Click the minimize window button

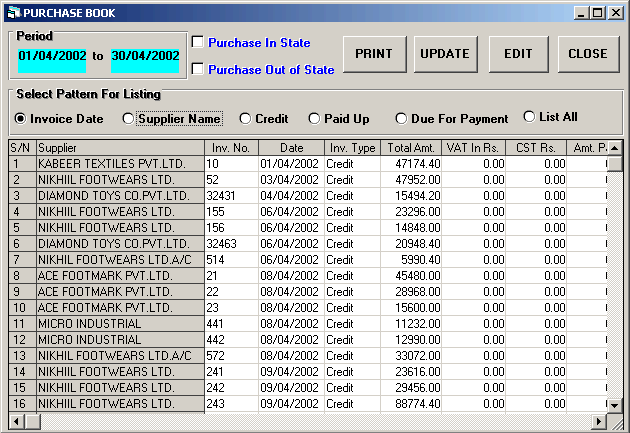pyautogui.click(x=581, y=13)
